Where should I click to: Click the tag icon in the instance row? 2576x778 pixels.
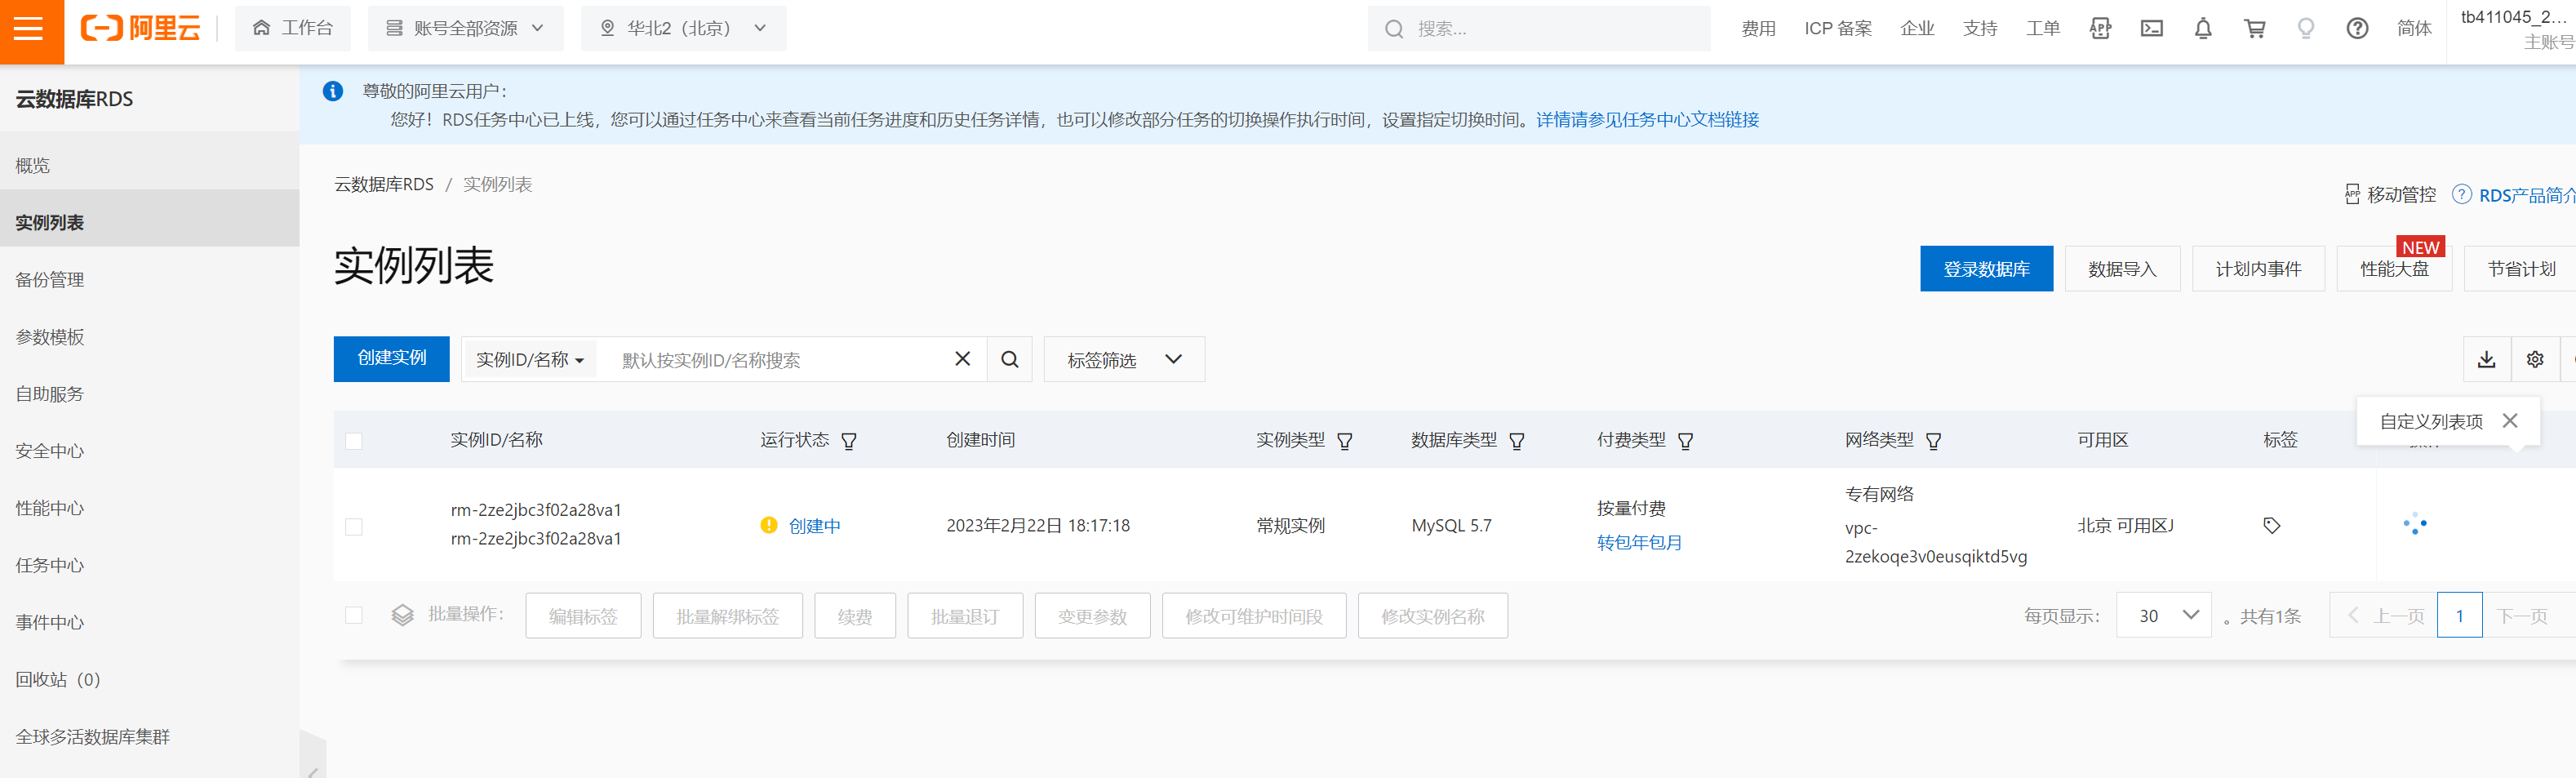2271,526
